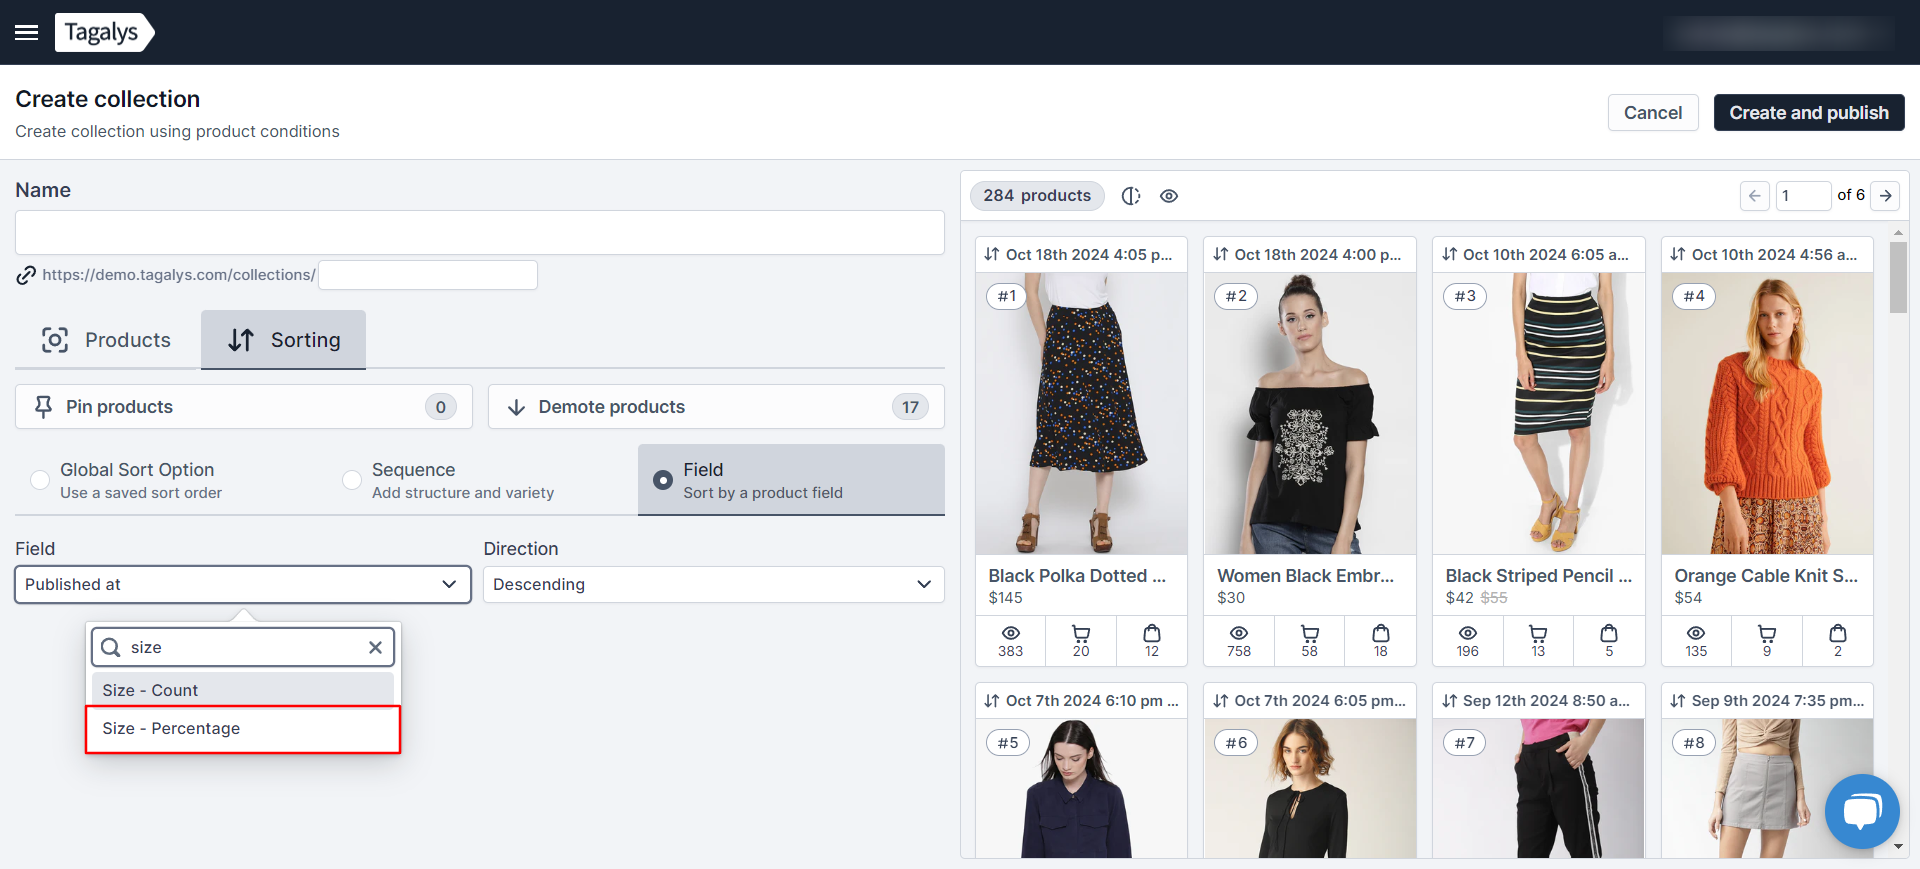Click Create and publish button

click(x=1809, y=113)
